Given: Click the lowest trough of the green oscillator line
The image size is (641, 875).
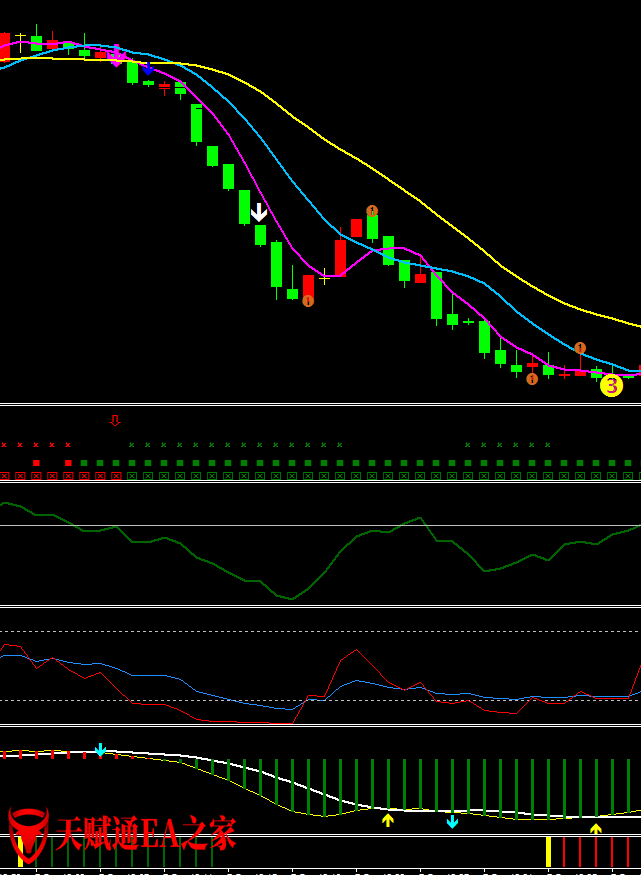Looking at the screenshot, I should (292, 599).
